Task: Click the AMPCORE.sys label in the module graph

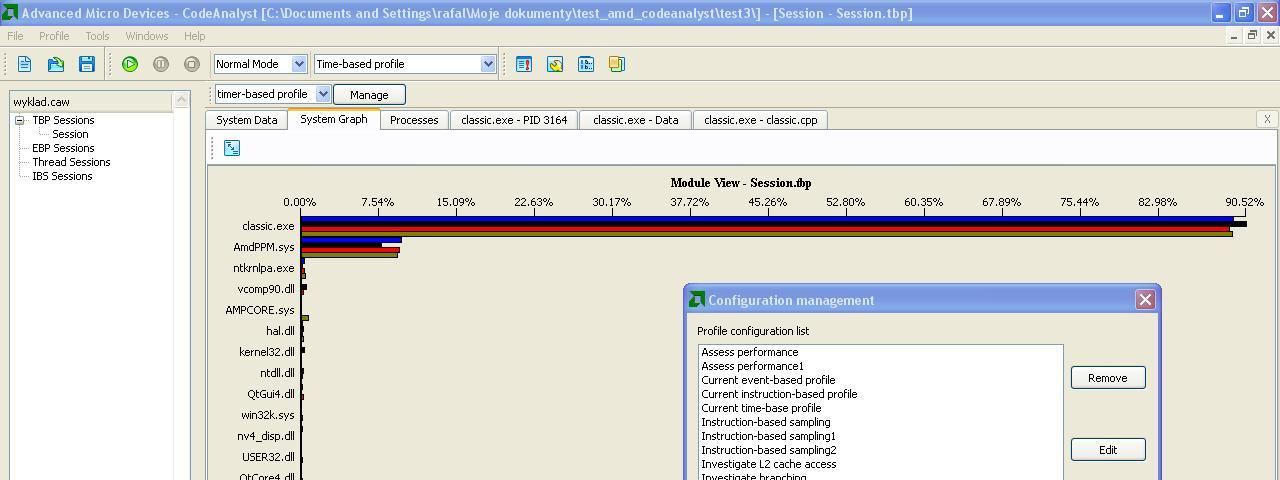Action: 260,310
